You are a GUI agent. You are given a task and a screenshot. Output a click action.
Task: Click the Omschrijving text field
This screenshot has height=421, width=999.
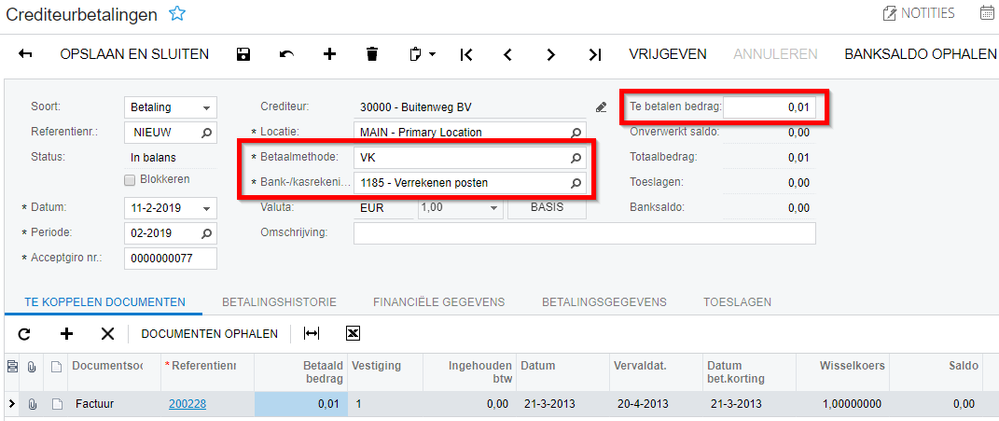pos(584,233)
